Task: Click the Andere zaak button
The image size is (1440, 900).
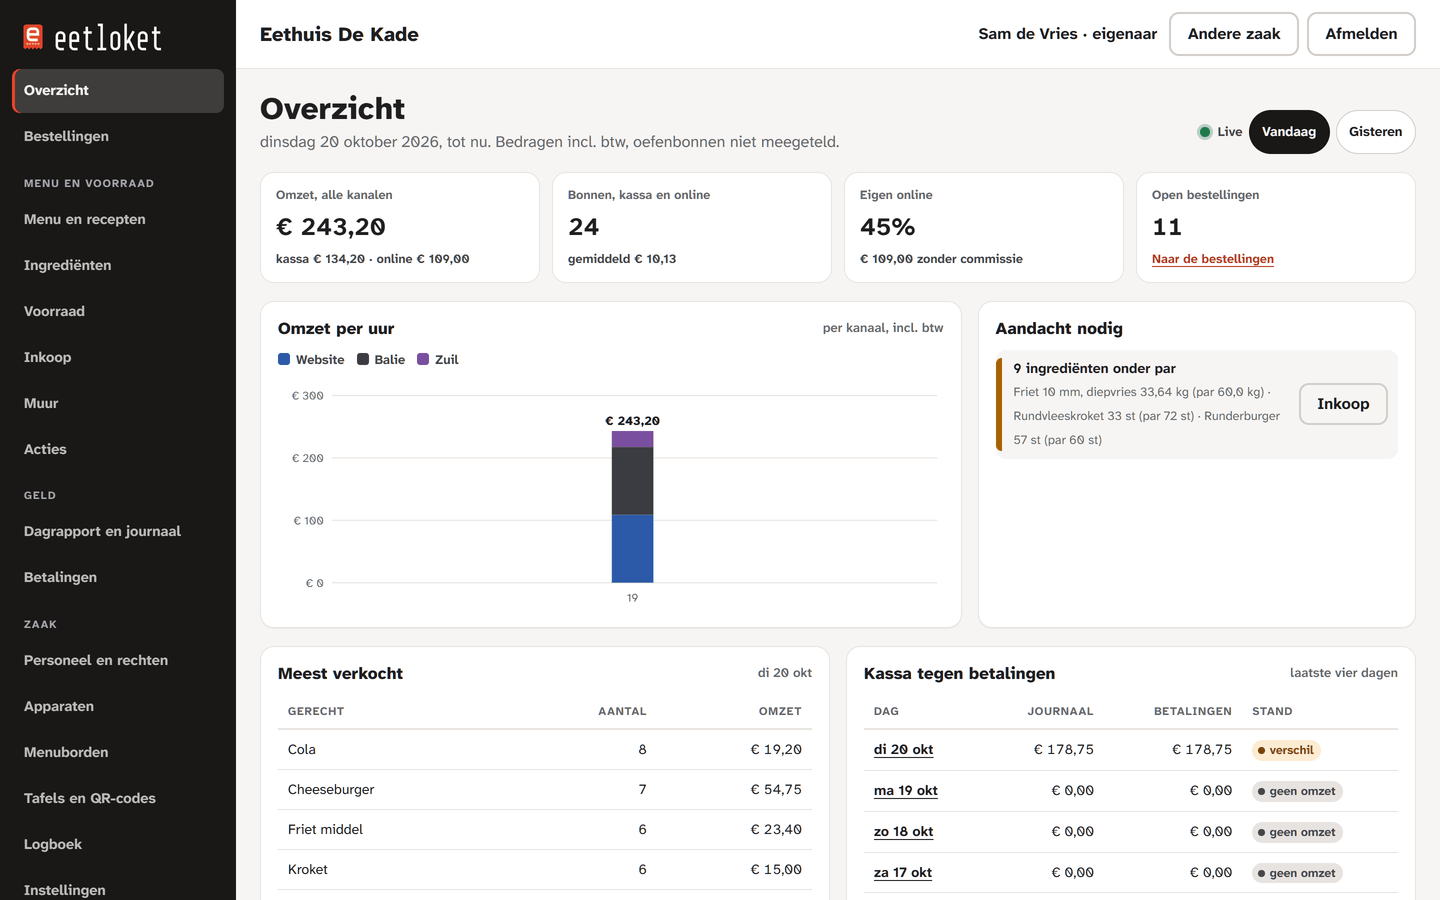Action: click(x=1234, y=34)
